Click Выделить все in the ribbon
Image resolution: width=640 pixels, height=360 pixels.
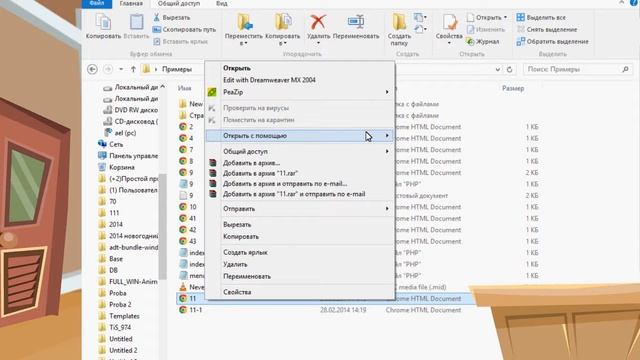point(541,18)
